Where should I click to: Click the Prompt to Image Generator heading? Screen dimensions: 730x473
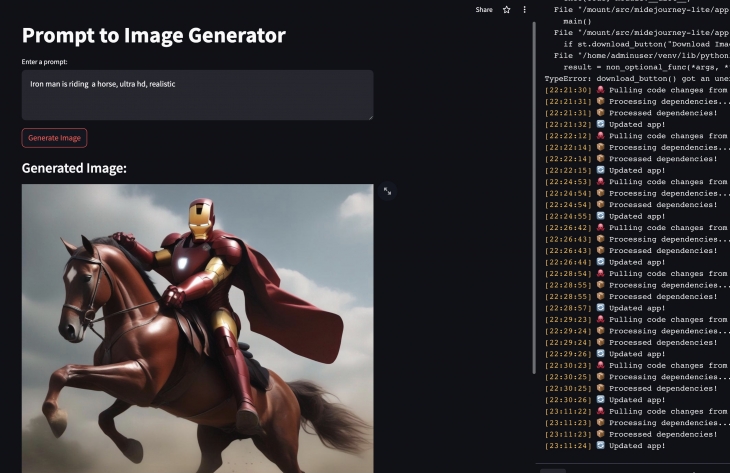coord(154,35)
